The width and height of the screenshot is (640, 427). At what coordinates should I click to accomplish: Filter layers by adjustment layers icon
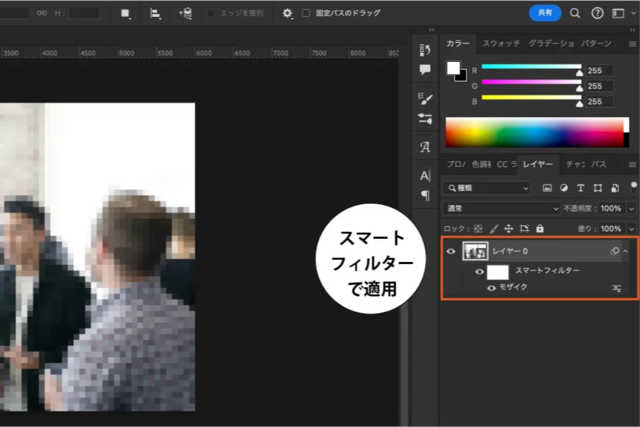tap(564, 188)
